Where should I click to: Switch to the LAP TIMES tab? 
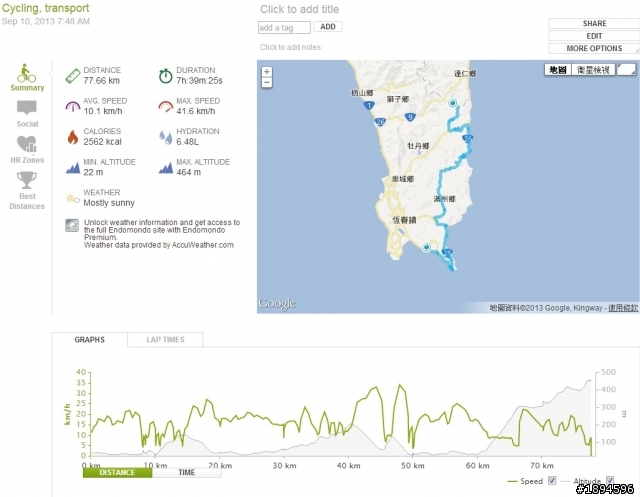tap(165, 339)
